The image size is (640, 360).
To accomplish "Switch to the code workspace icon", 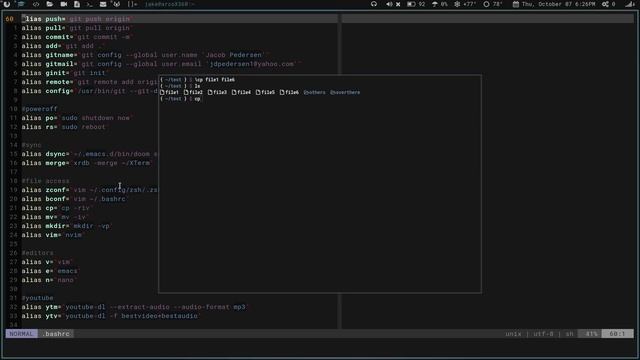I will [36, 4].
